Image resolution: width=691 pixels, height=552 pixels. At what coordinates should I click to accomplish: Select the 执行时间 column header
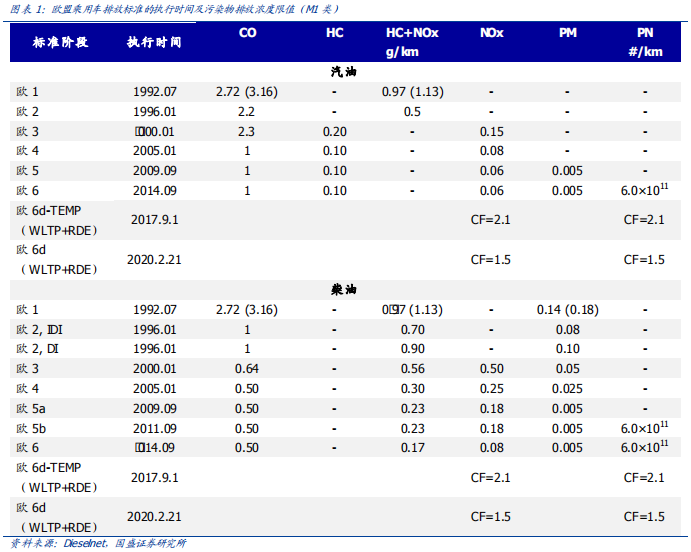pyautogui.click(x=154, y=43)
